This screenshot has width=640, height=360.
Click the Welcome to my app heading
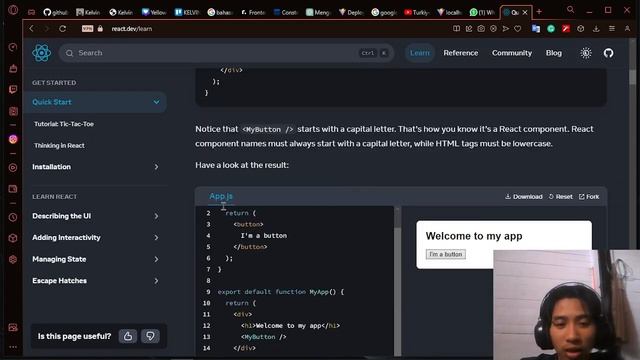click(474, 236)
